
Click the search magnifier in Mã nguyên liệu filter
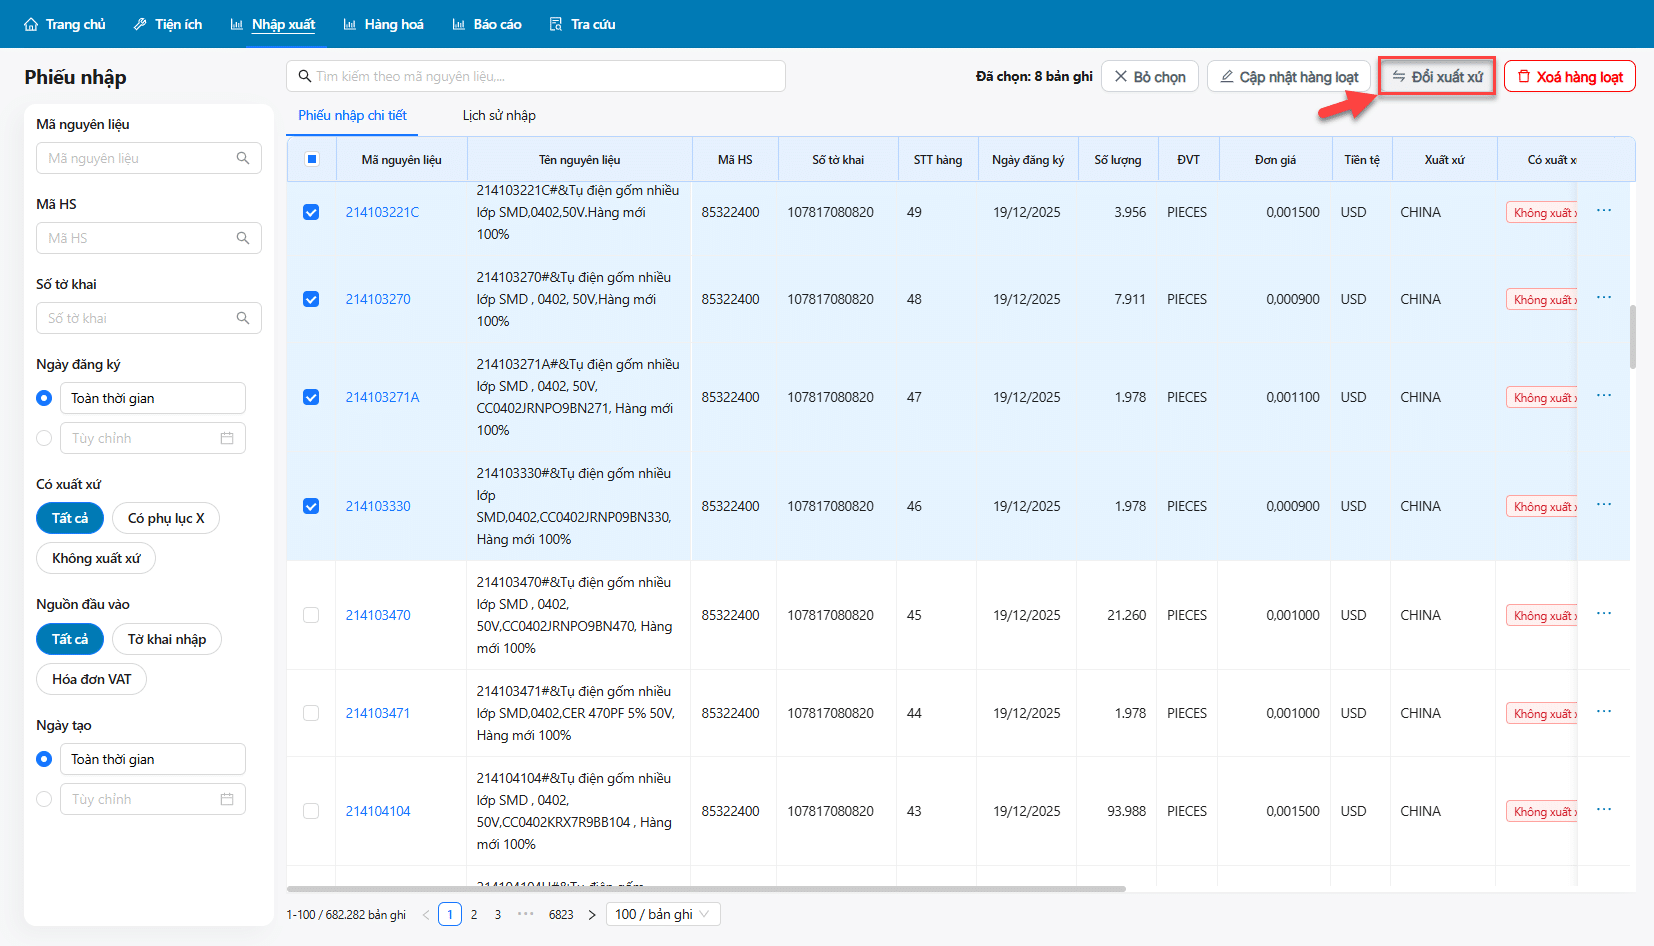click(242, 158)
